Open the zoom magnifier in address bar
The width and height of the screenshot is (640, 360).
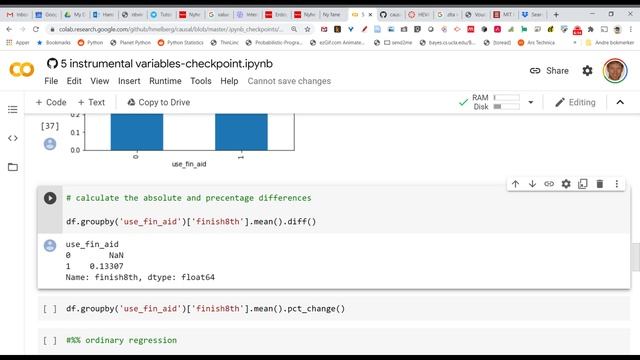294,29
